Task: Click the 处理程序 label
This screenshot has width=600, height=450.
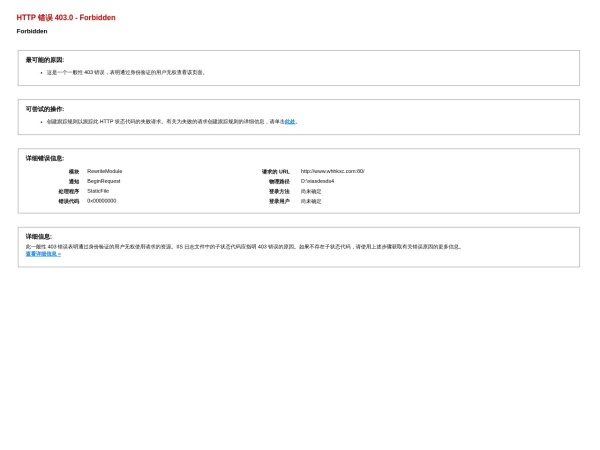Action: pos(69,191)
